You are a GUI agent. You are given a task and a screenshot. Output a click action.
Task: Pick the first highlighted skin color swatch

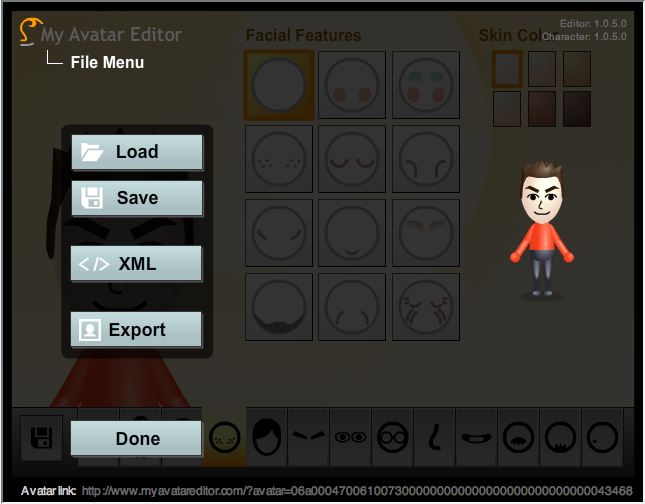(x=507, y=69)
